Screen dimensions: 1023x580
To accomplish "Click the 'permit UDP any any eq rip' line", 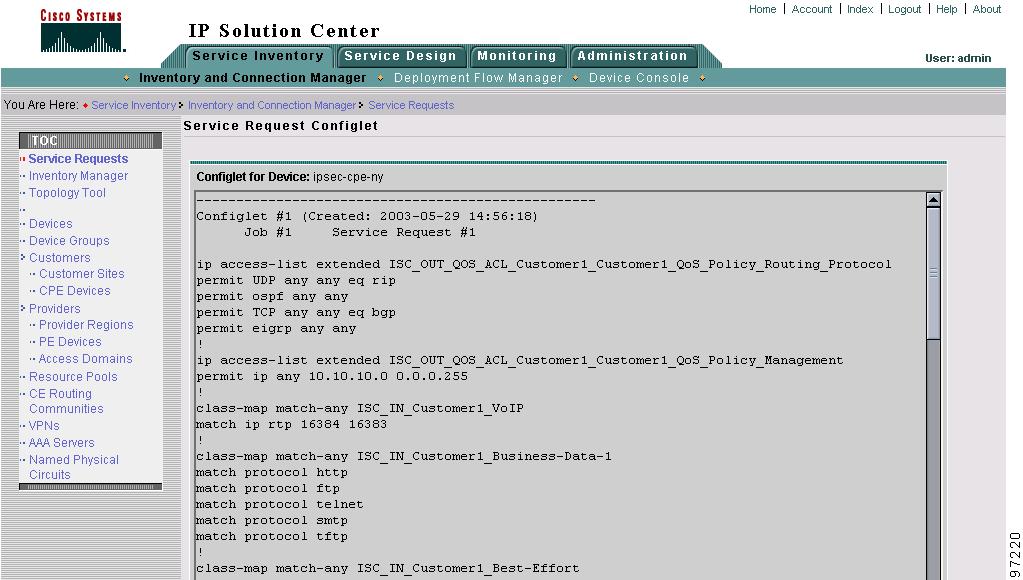I will pos(296,281).
